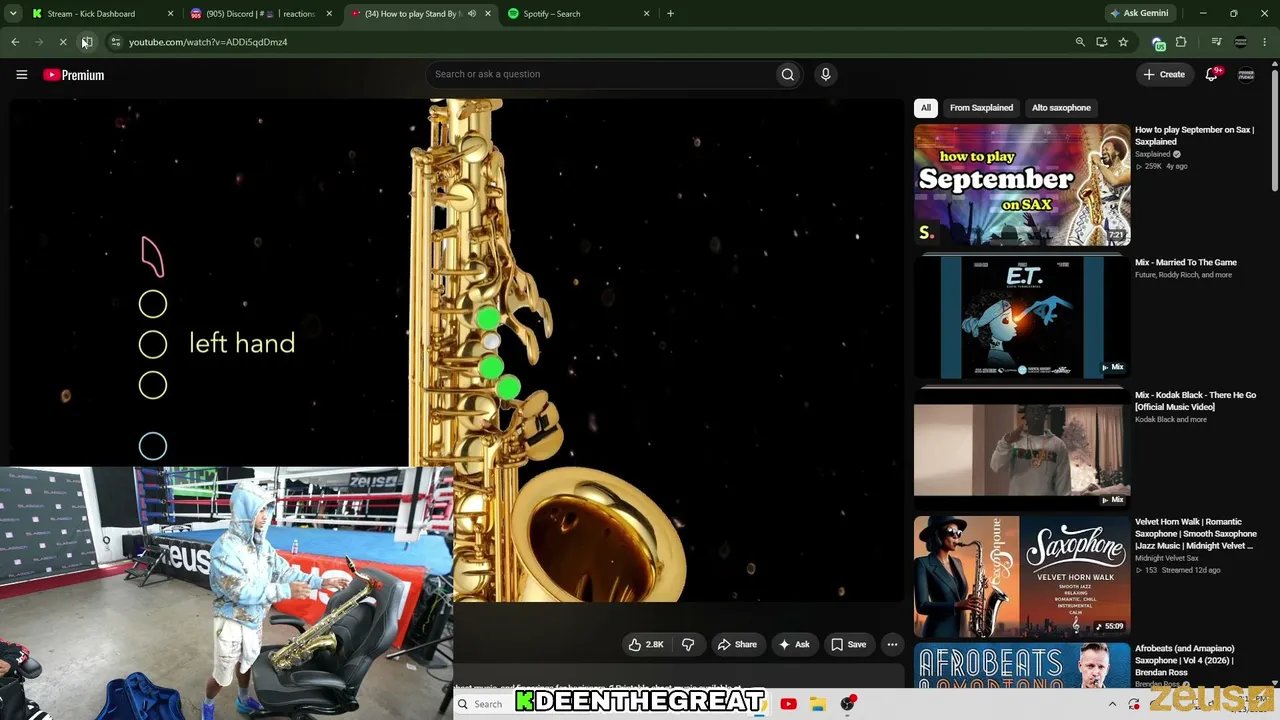This screenshot has width=1280, height=720.
Task: Like the video with 2.8K likes
Action: point(645,645)
